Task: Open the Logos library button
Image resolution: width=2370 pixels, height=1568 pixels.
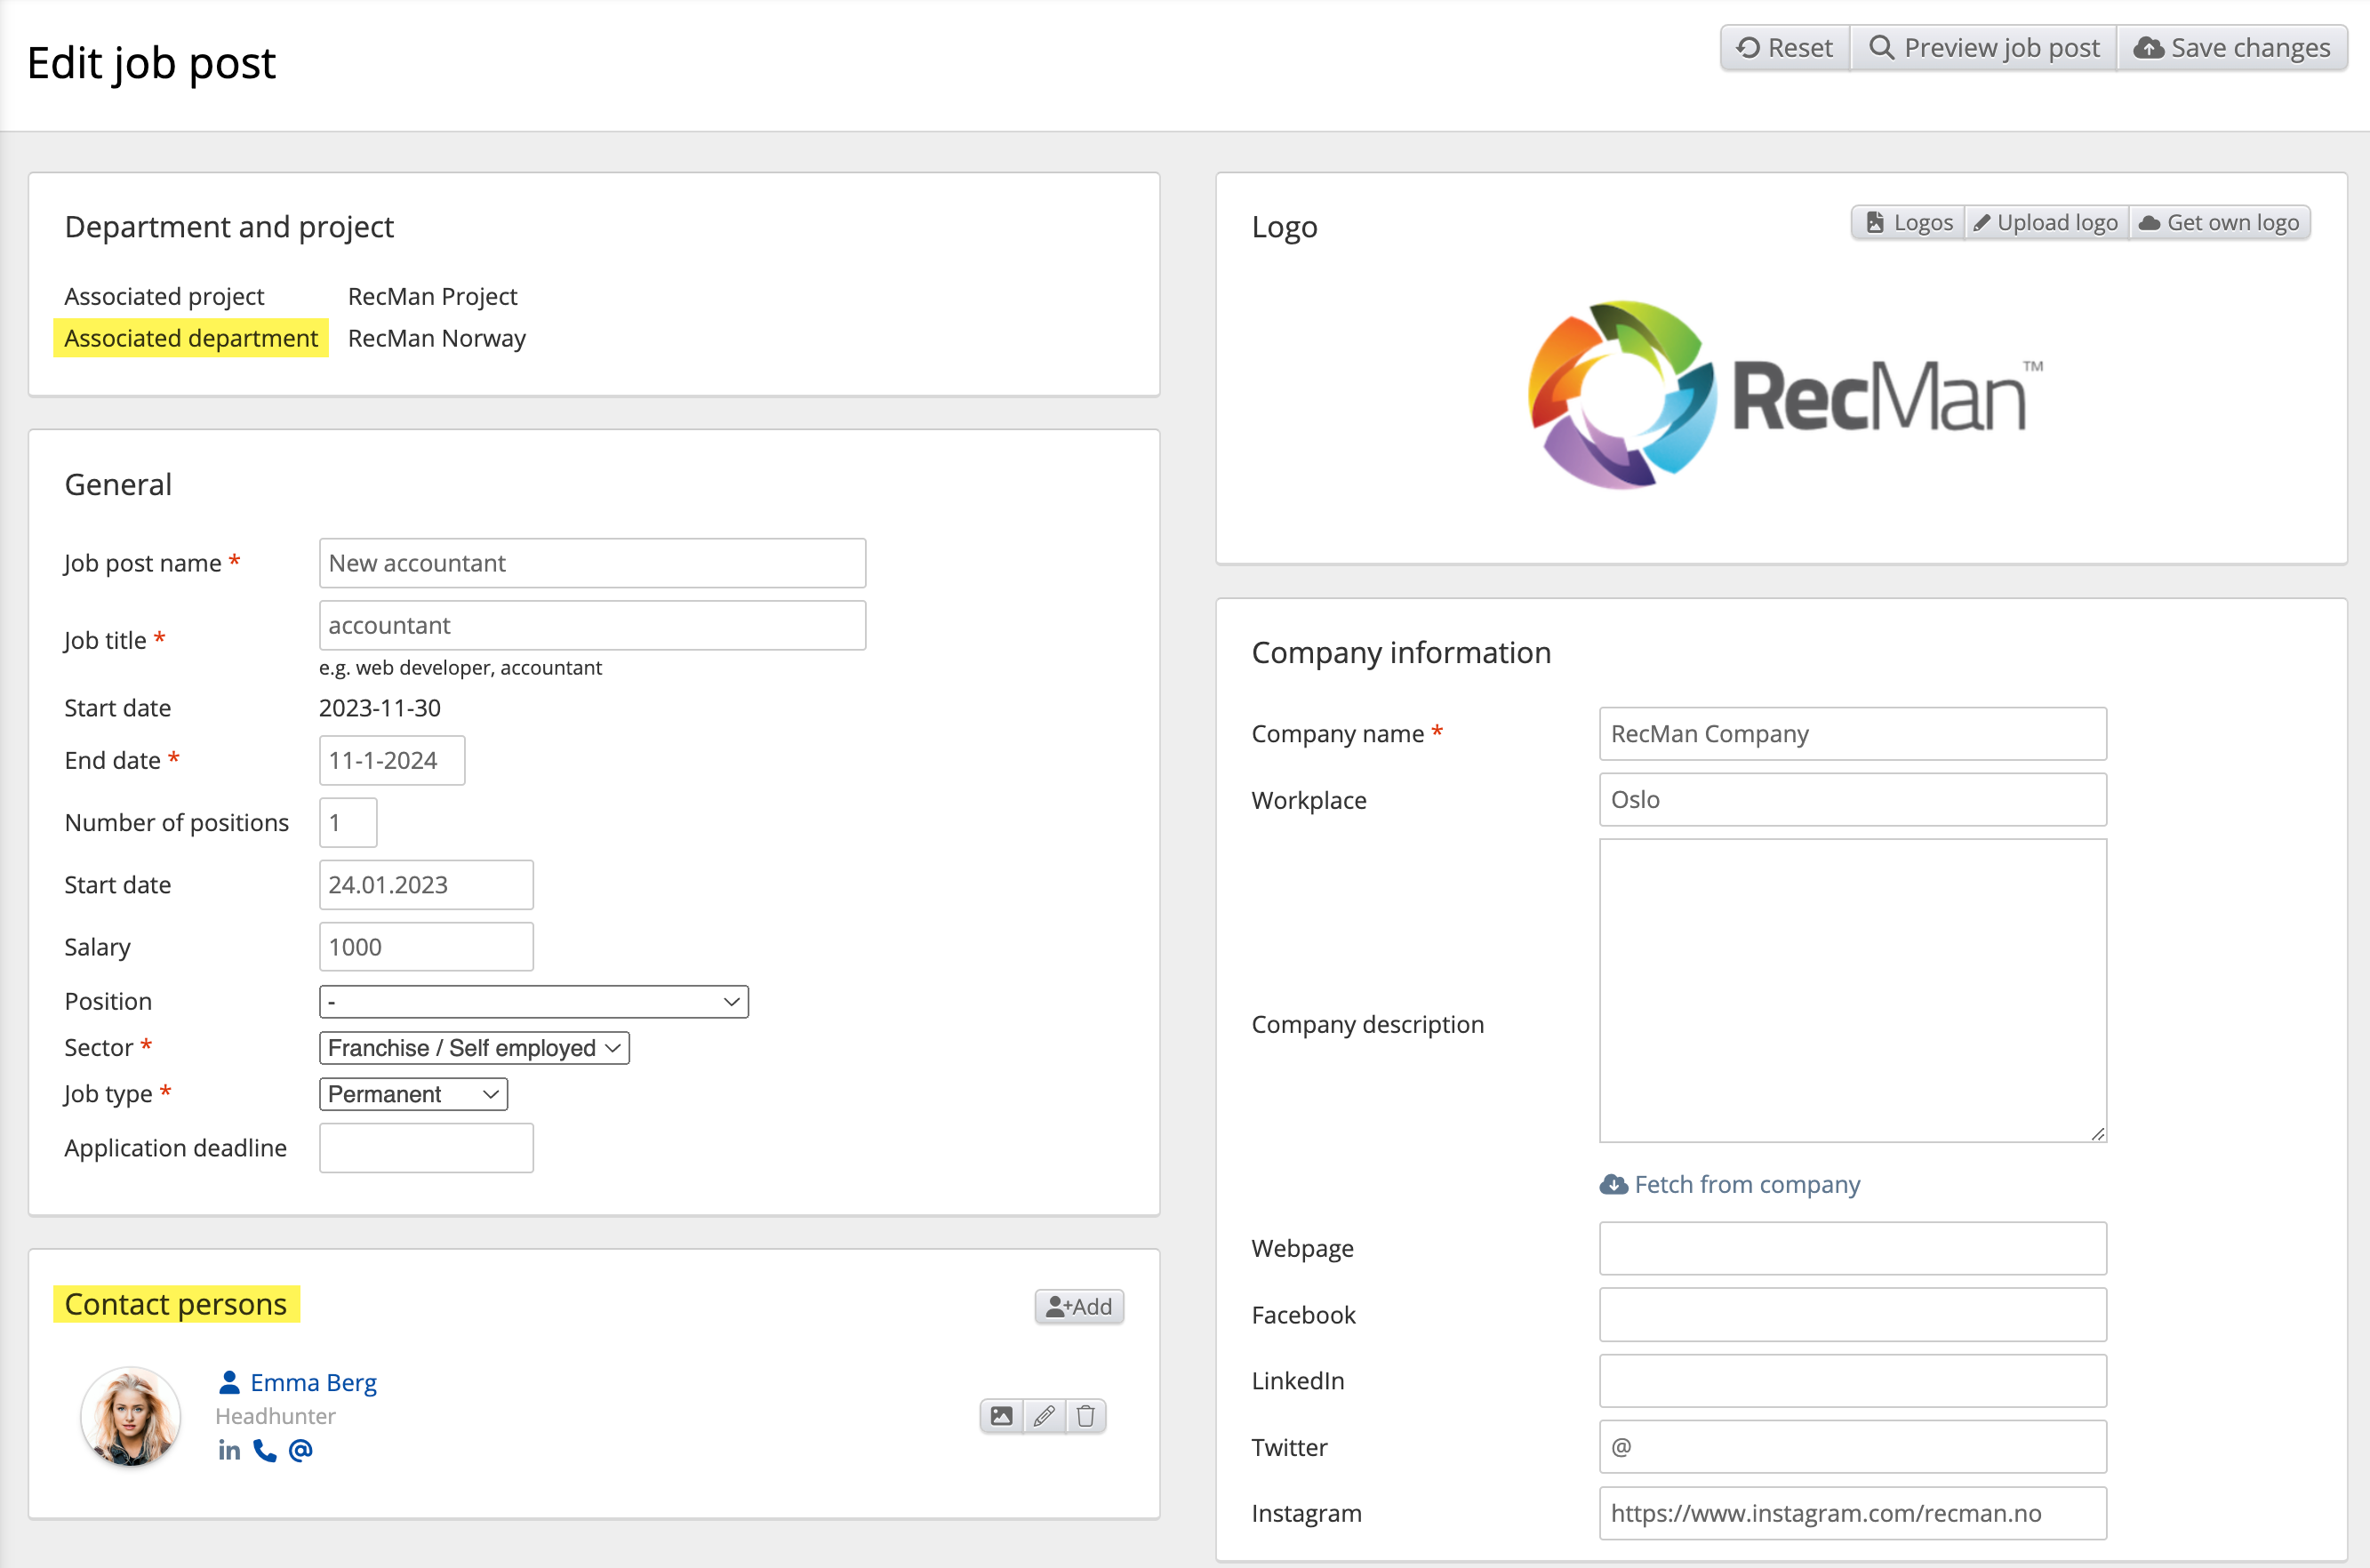Action: coord(1909,222)
